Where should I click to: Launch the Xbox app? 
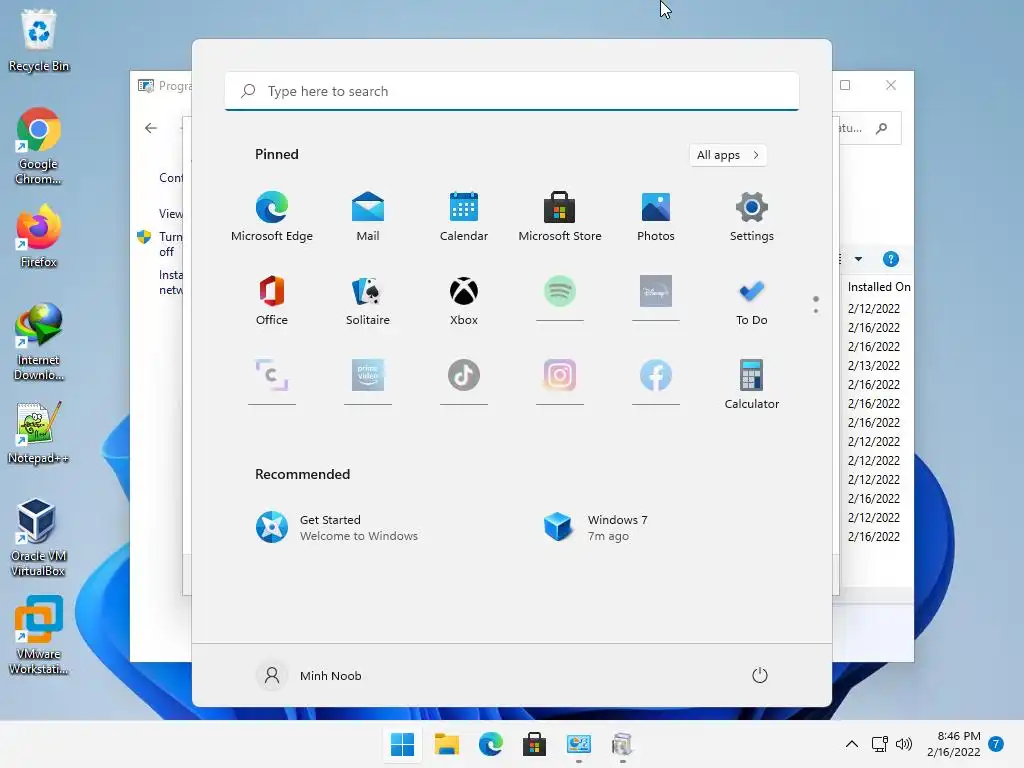coord(464,300)
